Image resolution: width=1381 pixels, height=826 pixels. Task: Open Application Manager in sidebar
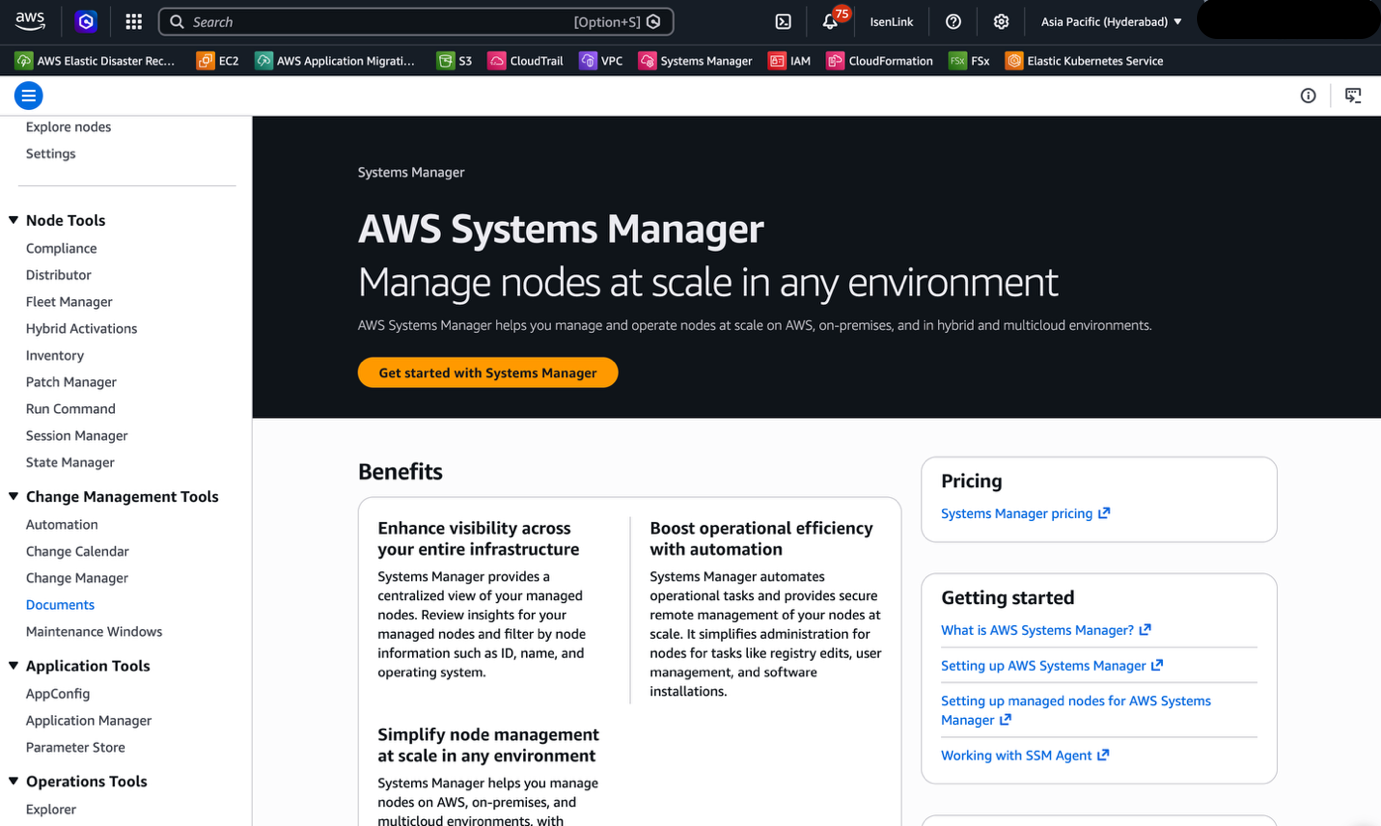click(89, 721)
